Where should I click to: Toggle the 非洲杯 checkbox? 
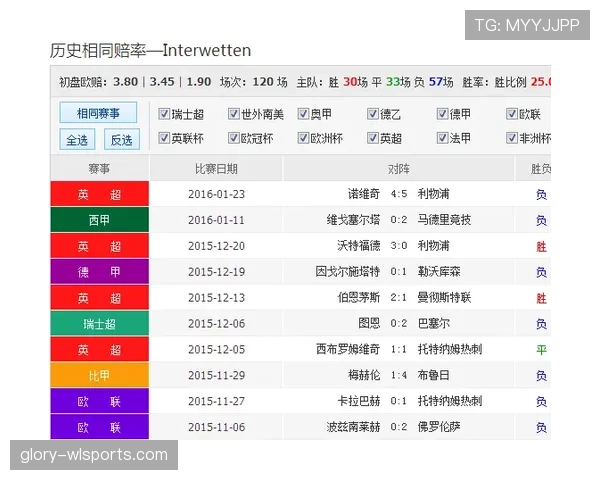point(512,138)
